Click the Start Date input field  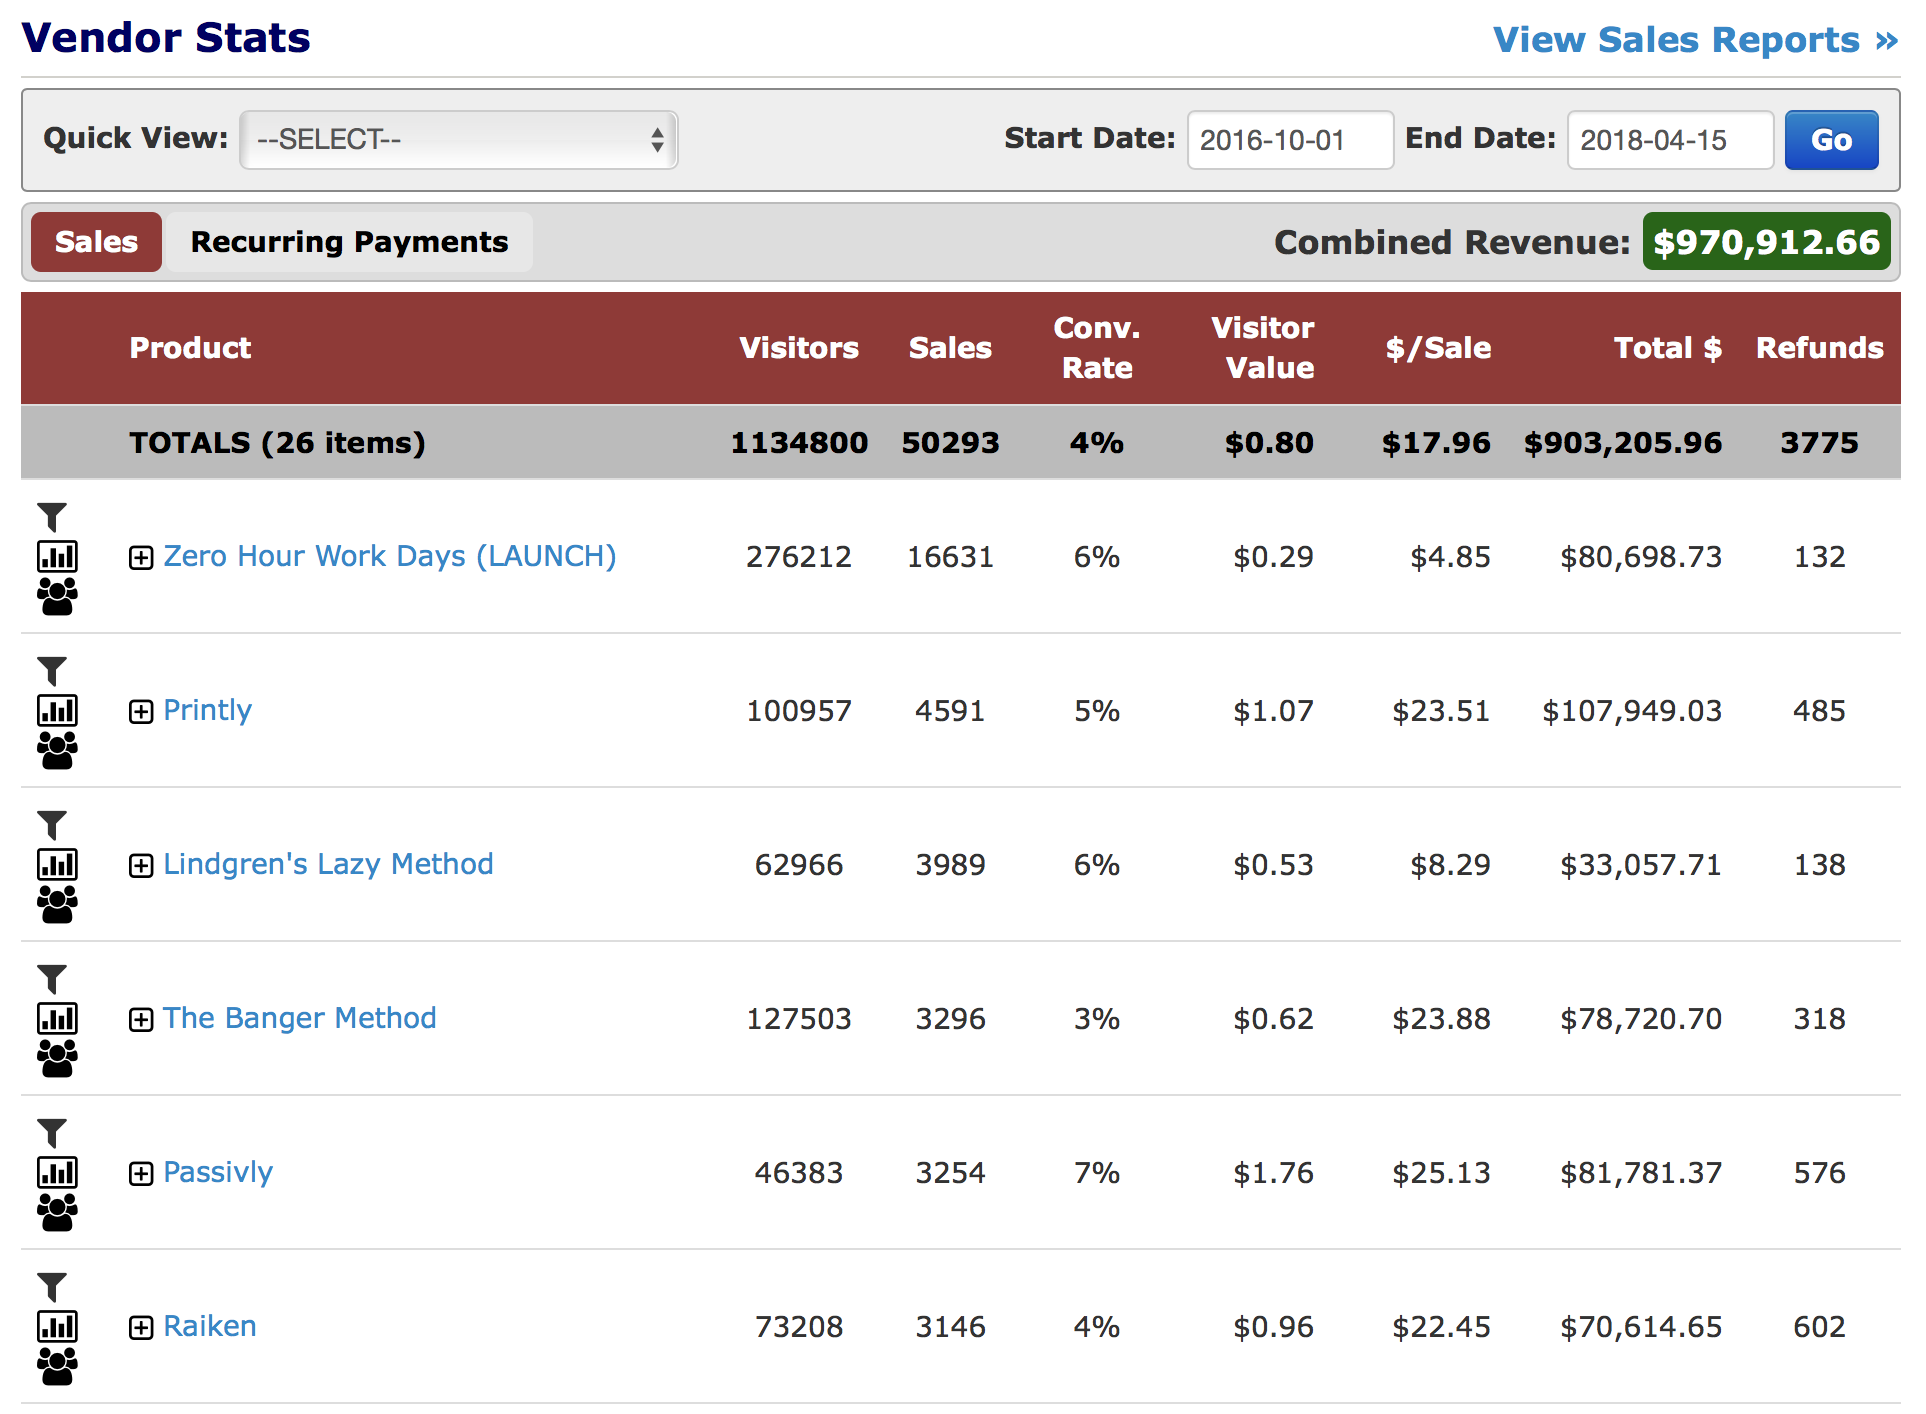[1289, 140]
